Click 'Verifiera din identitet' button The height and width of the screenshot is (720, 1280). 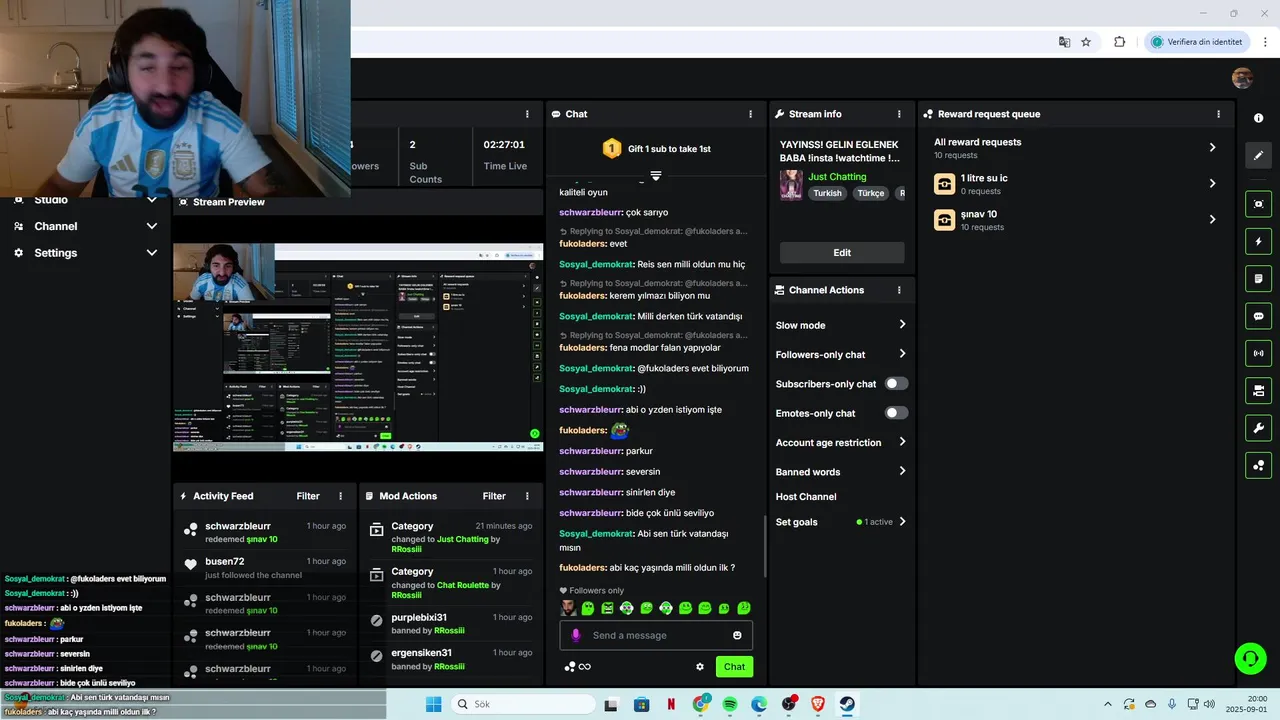[x=1197, y=42]
